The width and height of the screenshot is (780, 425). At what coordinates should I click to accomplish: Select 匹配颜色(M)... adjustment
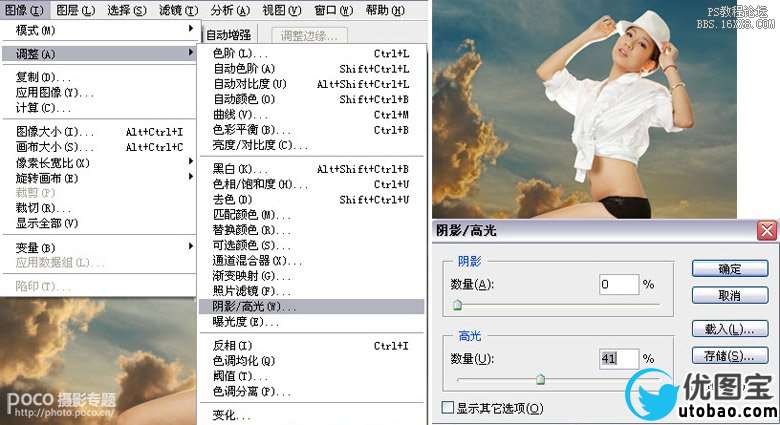click(x=311, y=215)
